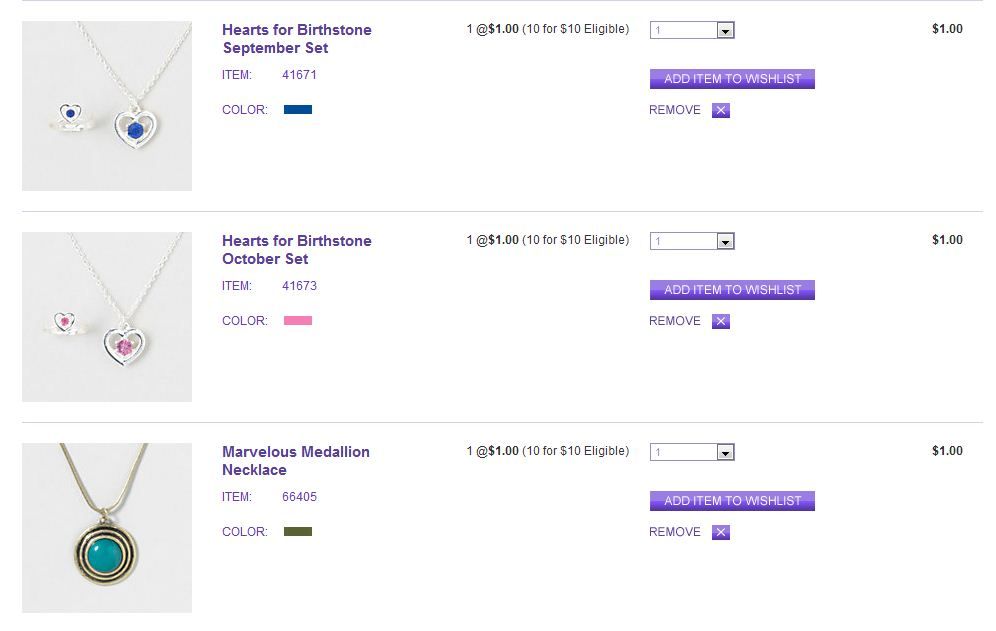Open Marvelous Medallion Necklace product link
996x631 pixels.
coord(295,461)
